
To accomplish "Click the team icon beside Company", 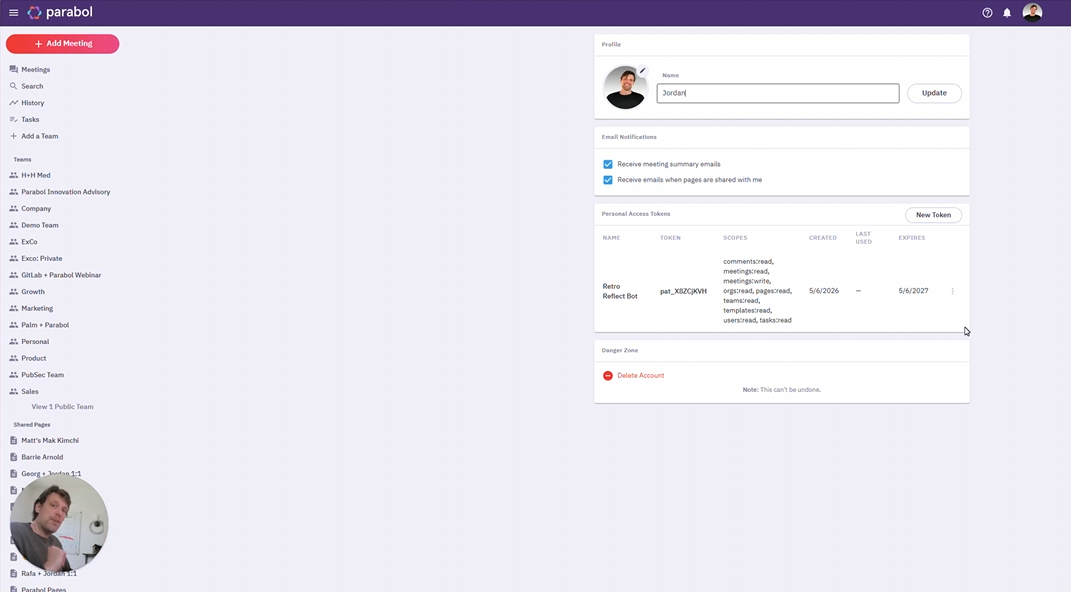I will 14,208.
